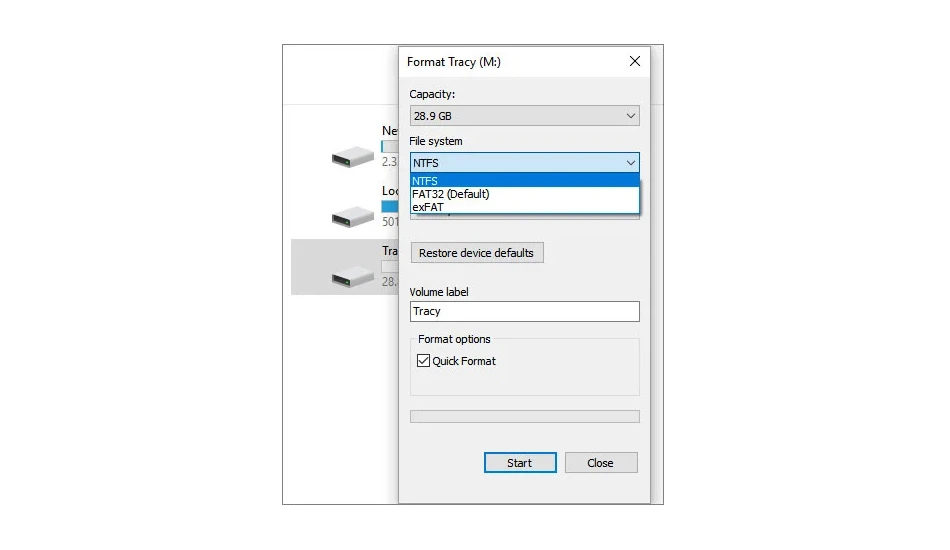Image resolution: width=950 pixels, height=550 pixels.
Task: Choose FAT32 (Default) option
Action: [x=525, y=194]
